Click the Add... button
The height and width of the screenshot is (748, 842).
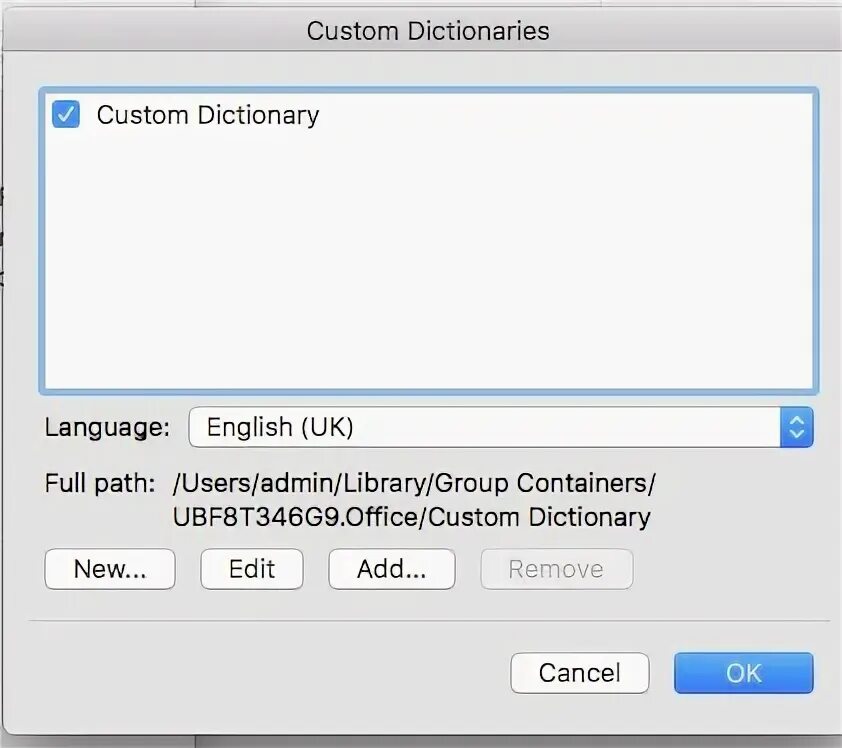point(392,569)
